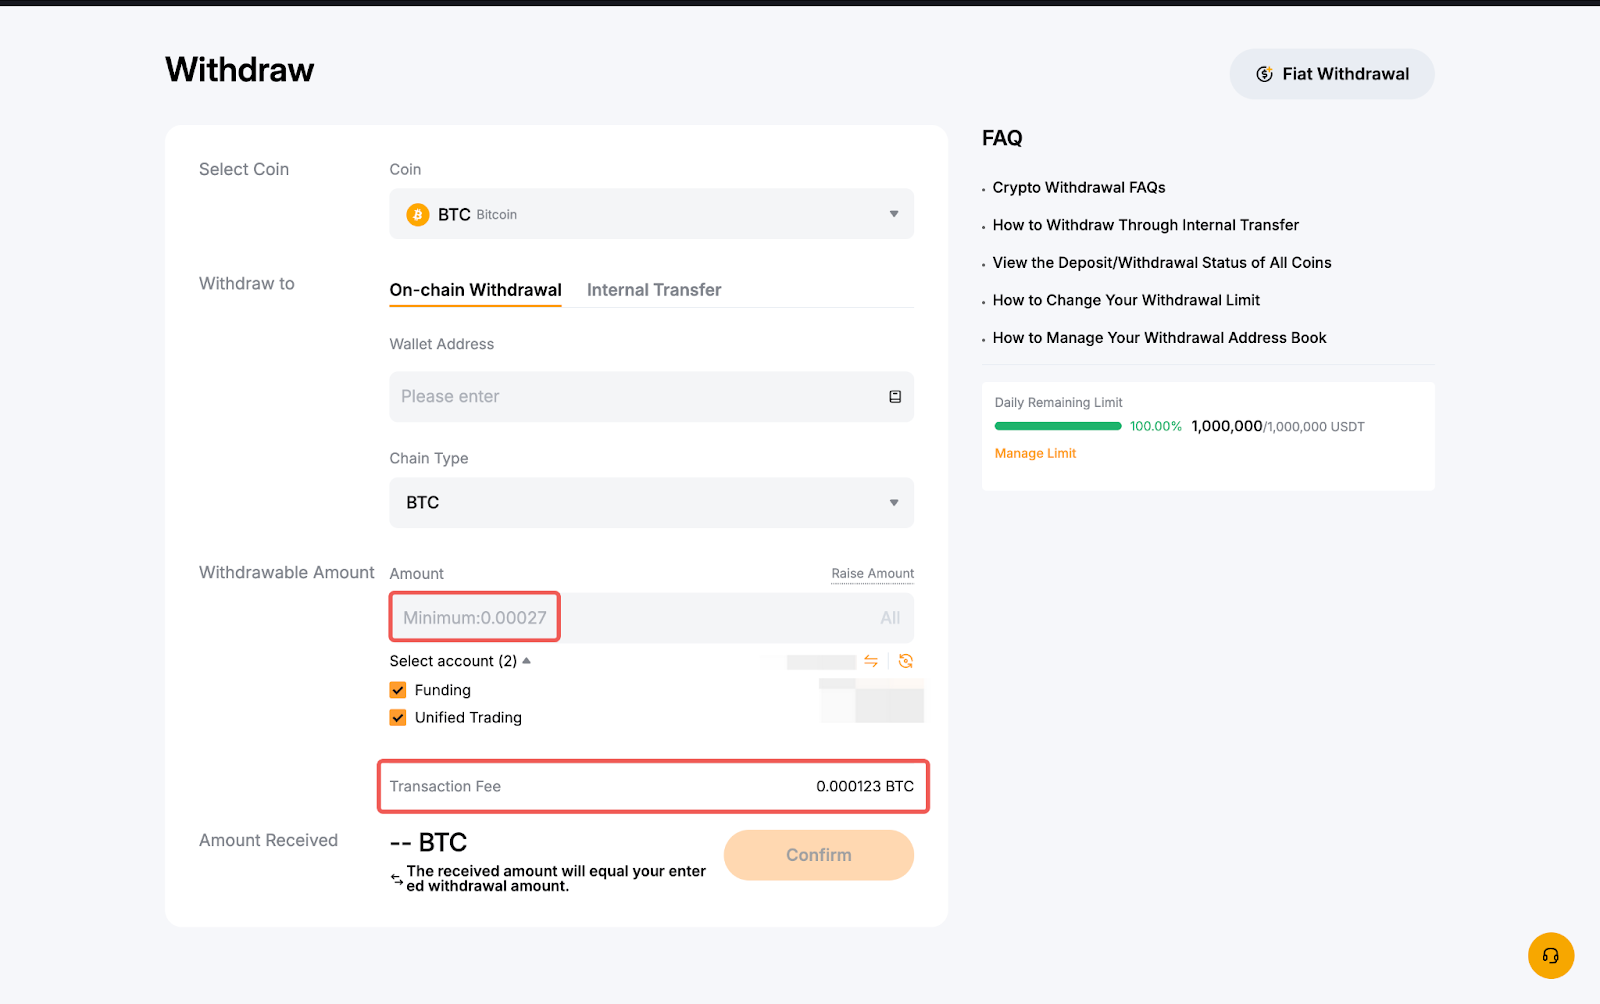Uncheck the Funding account checkbox

click(x=398, y=690)
